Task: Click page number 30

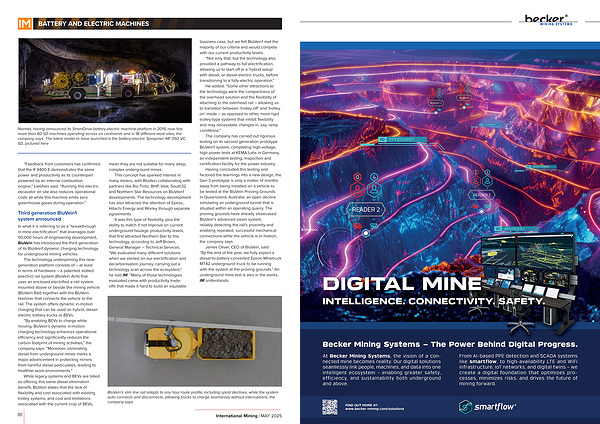Action: point(20,414)
